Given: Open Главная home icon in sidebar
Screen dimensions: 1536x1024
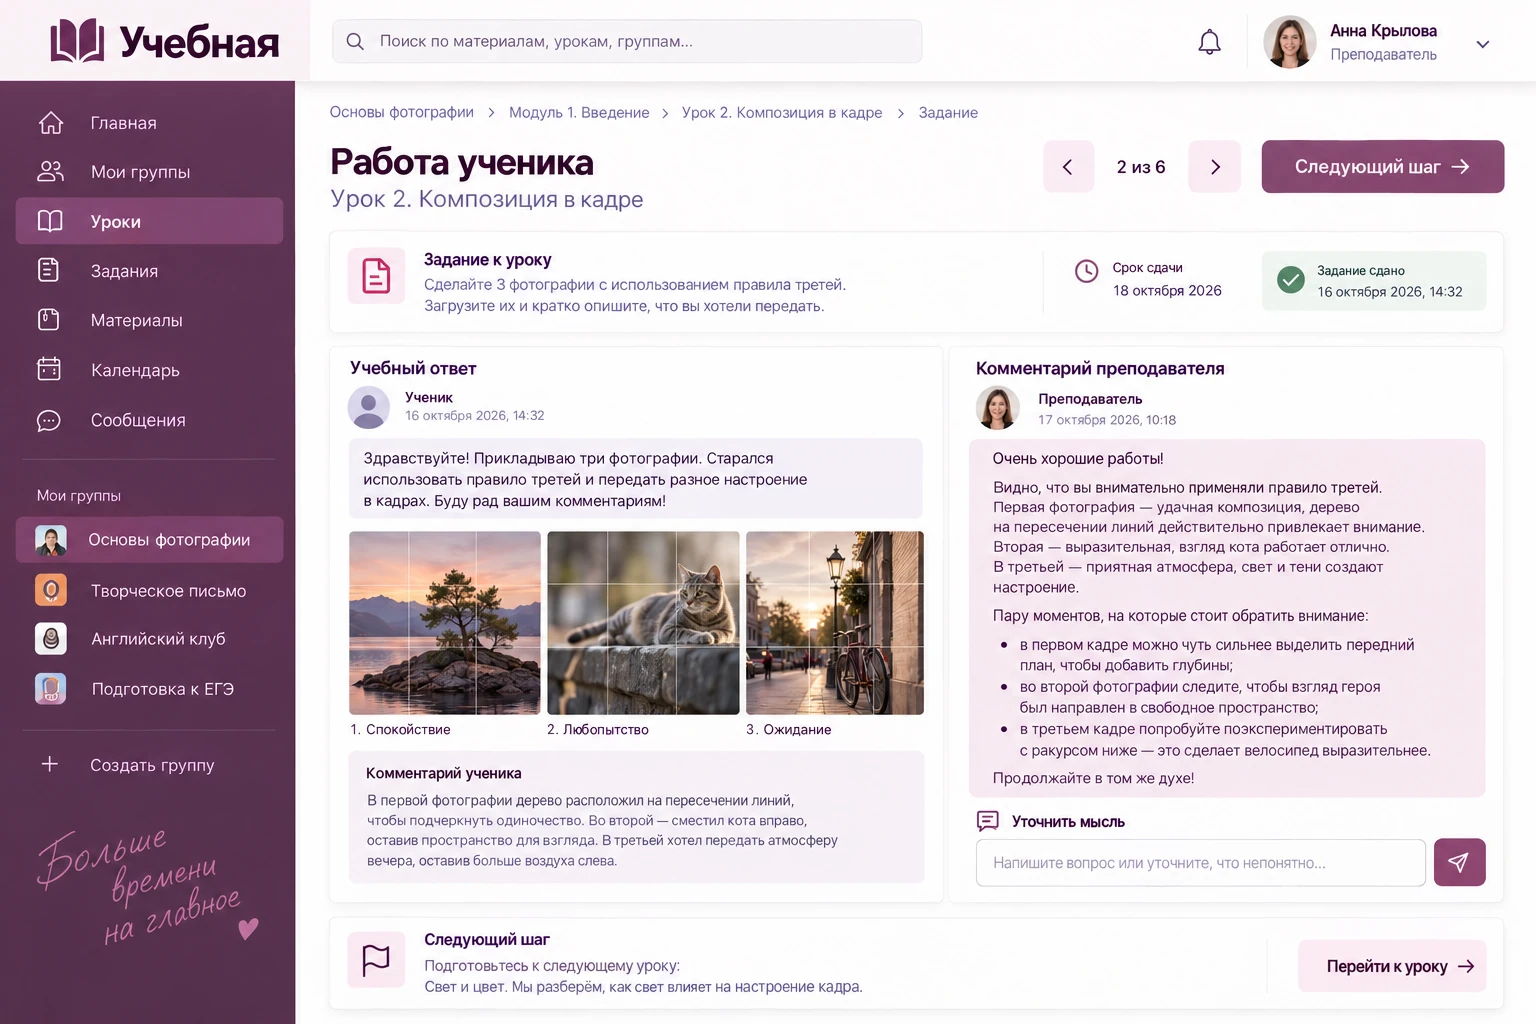Looking at the screenshot, I should [50, 123].
